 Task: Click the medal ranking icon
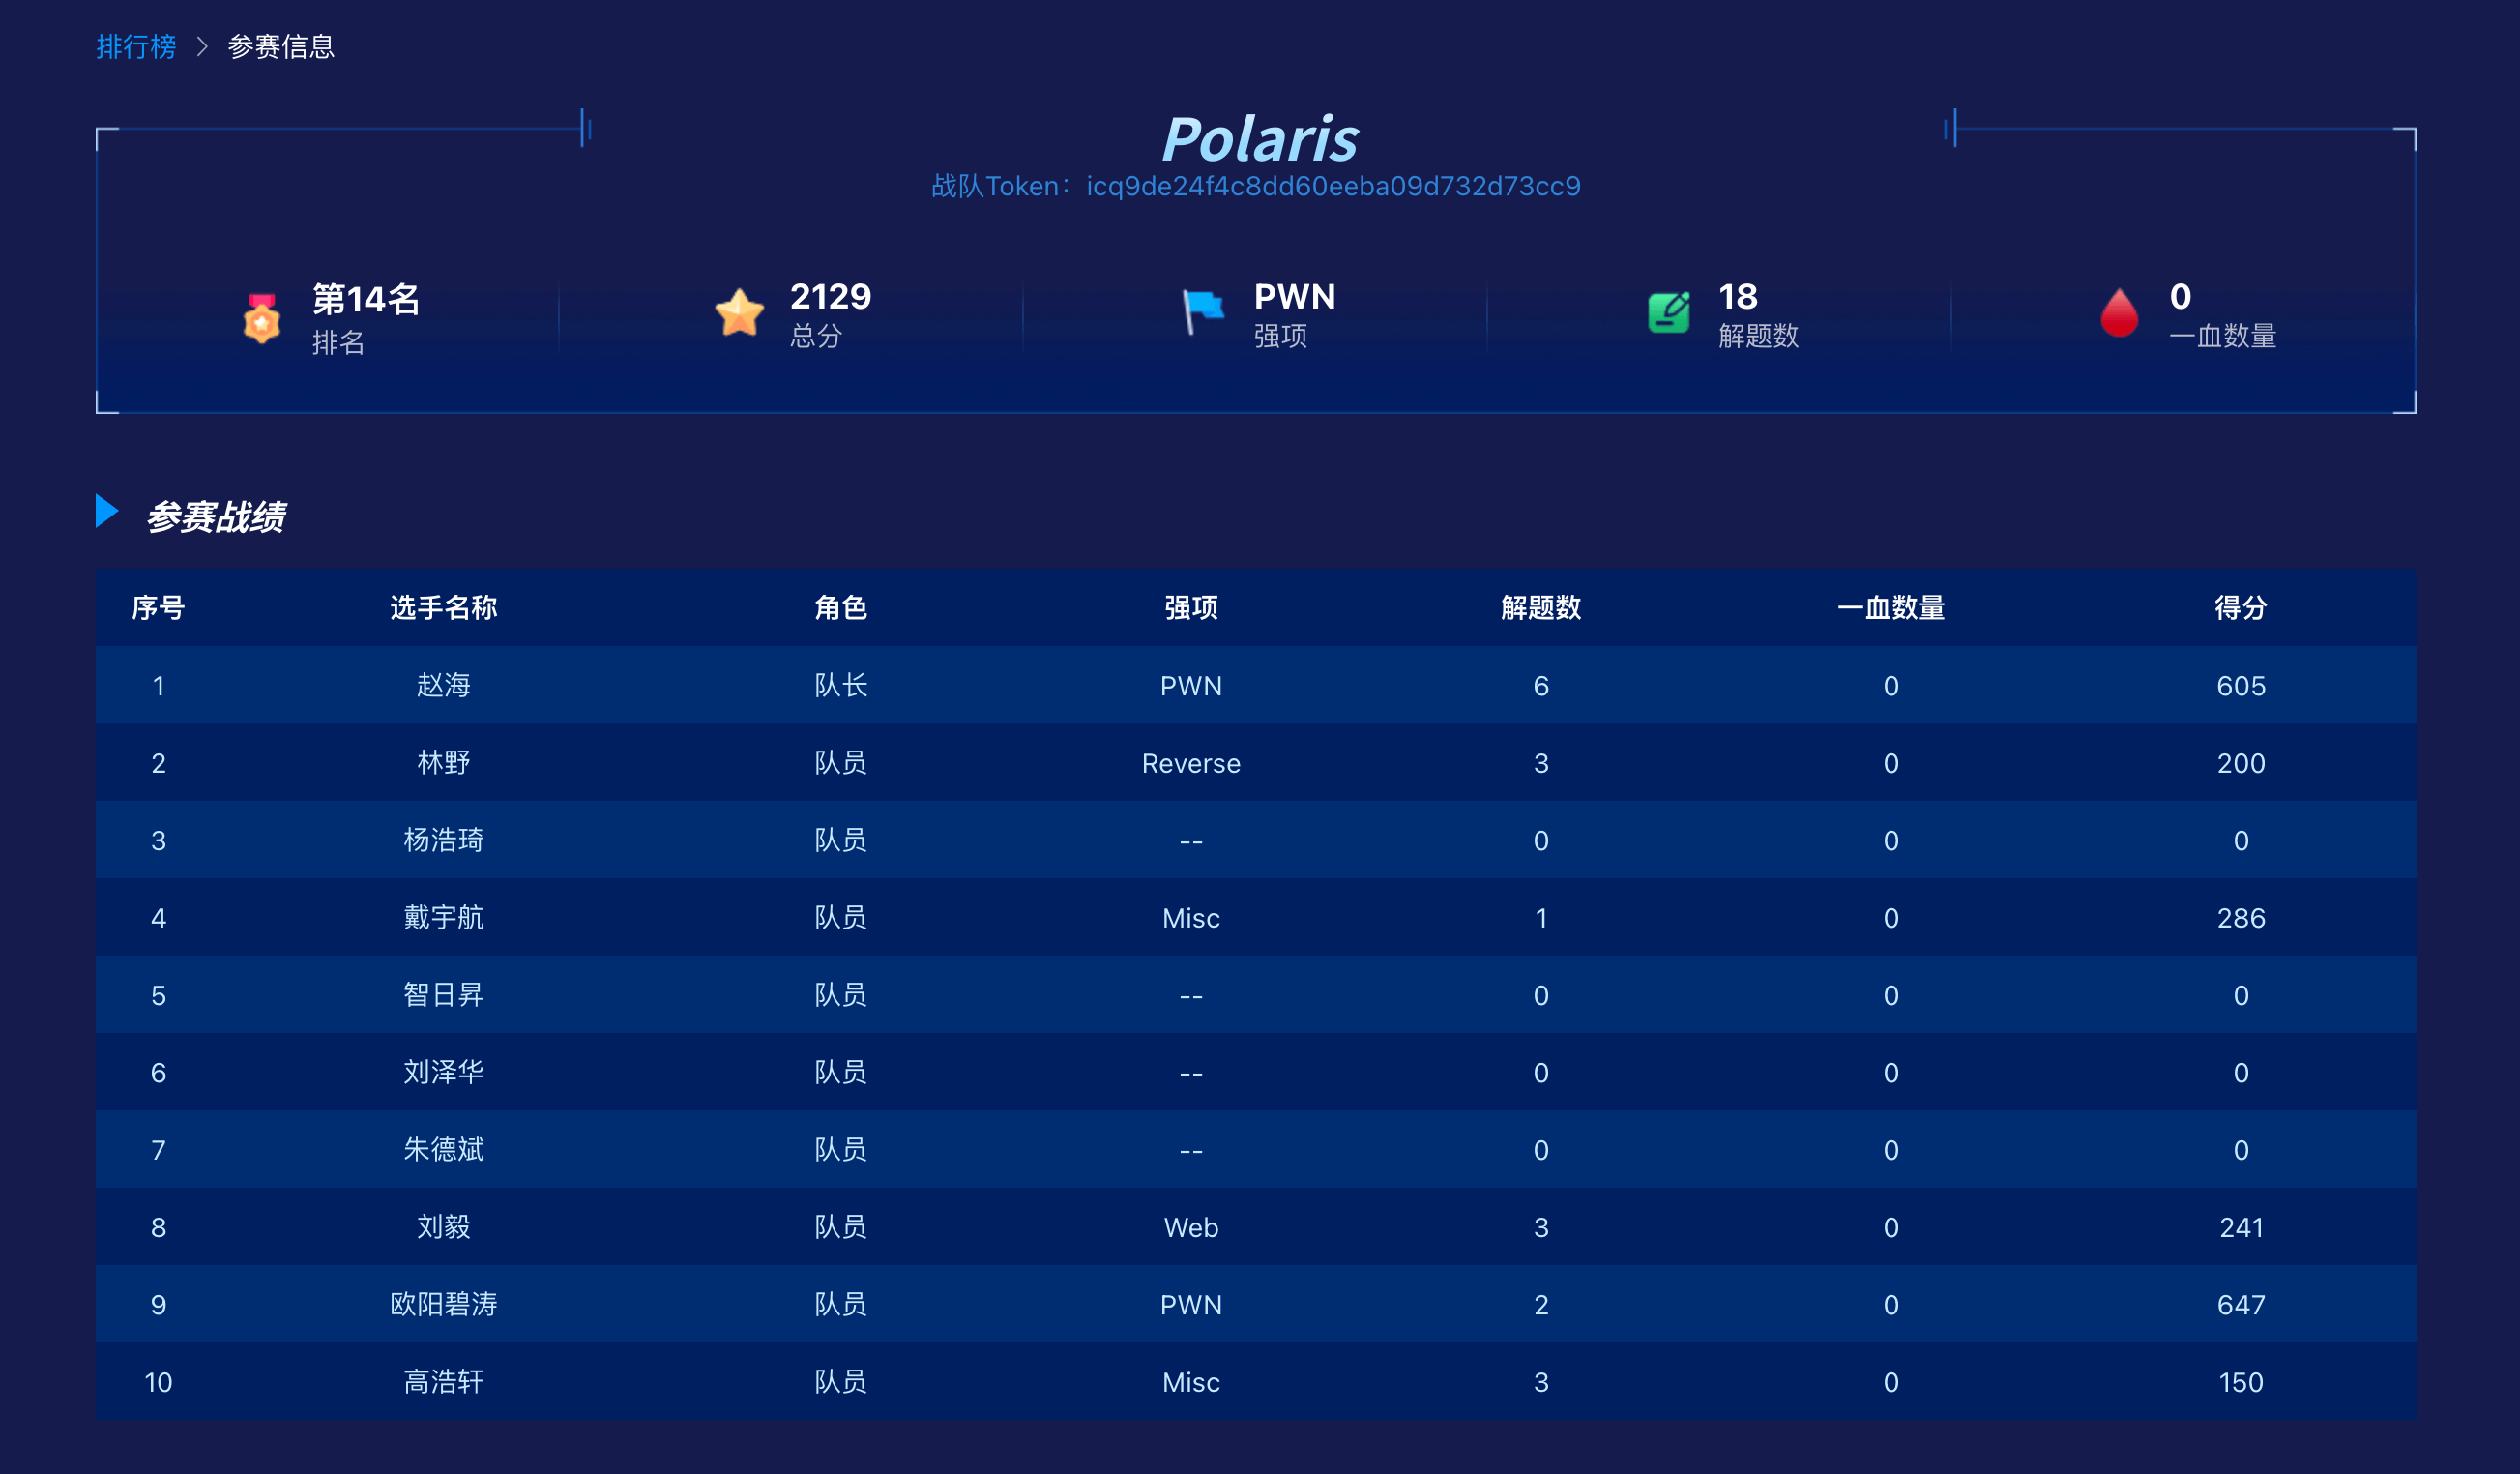coord(262,318)
